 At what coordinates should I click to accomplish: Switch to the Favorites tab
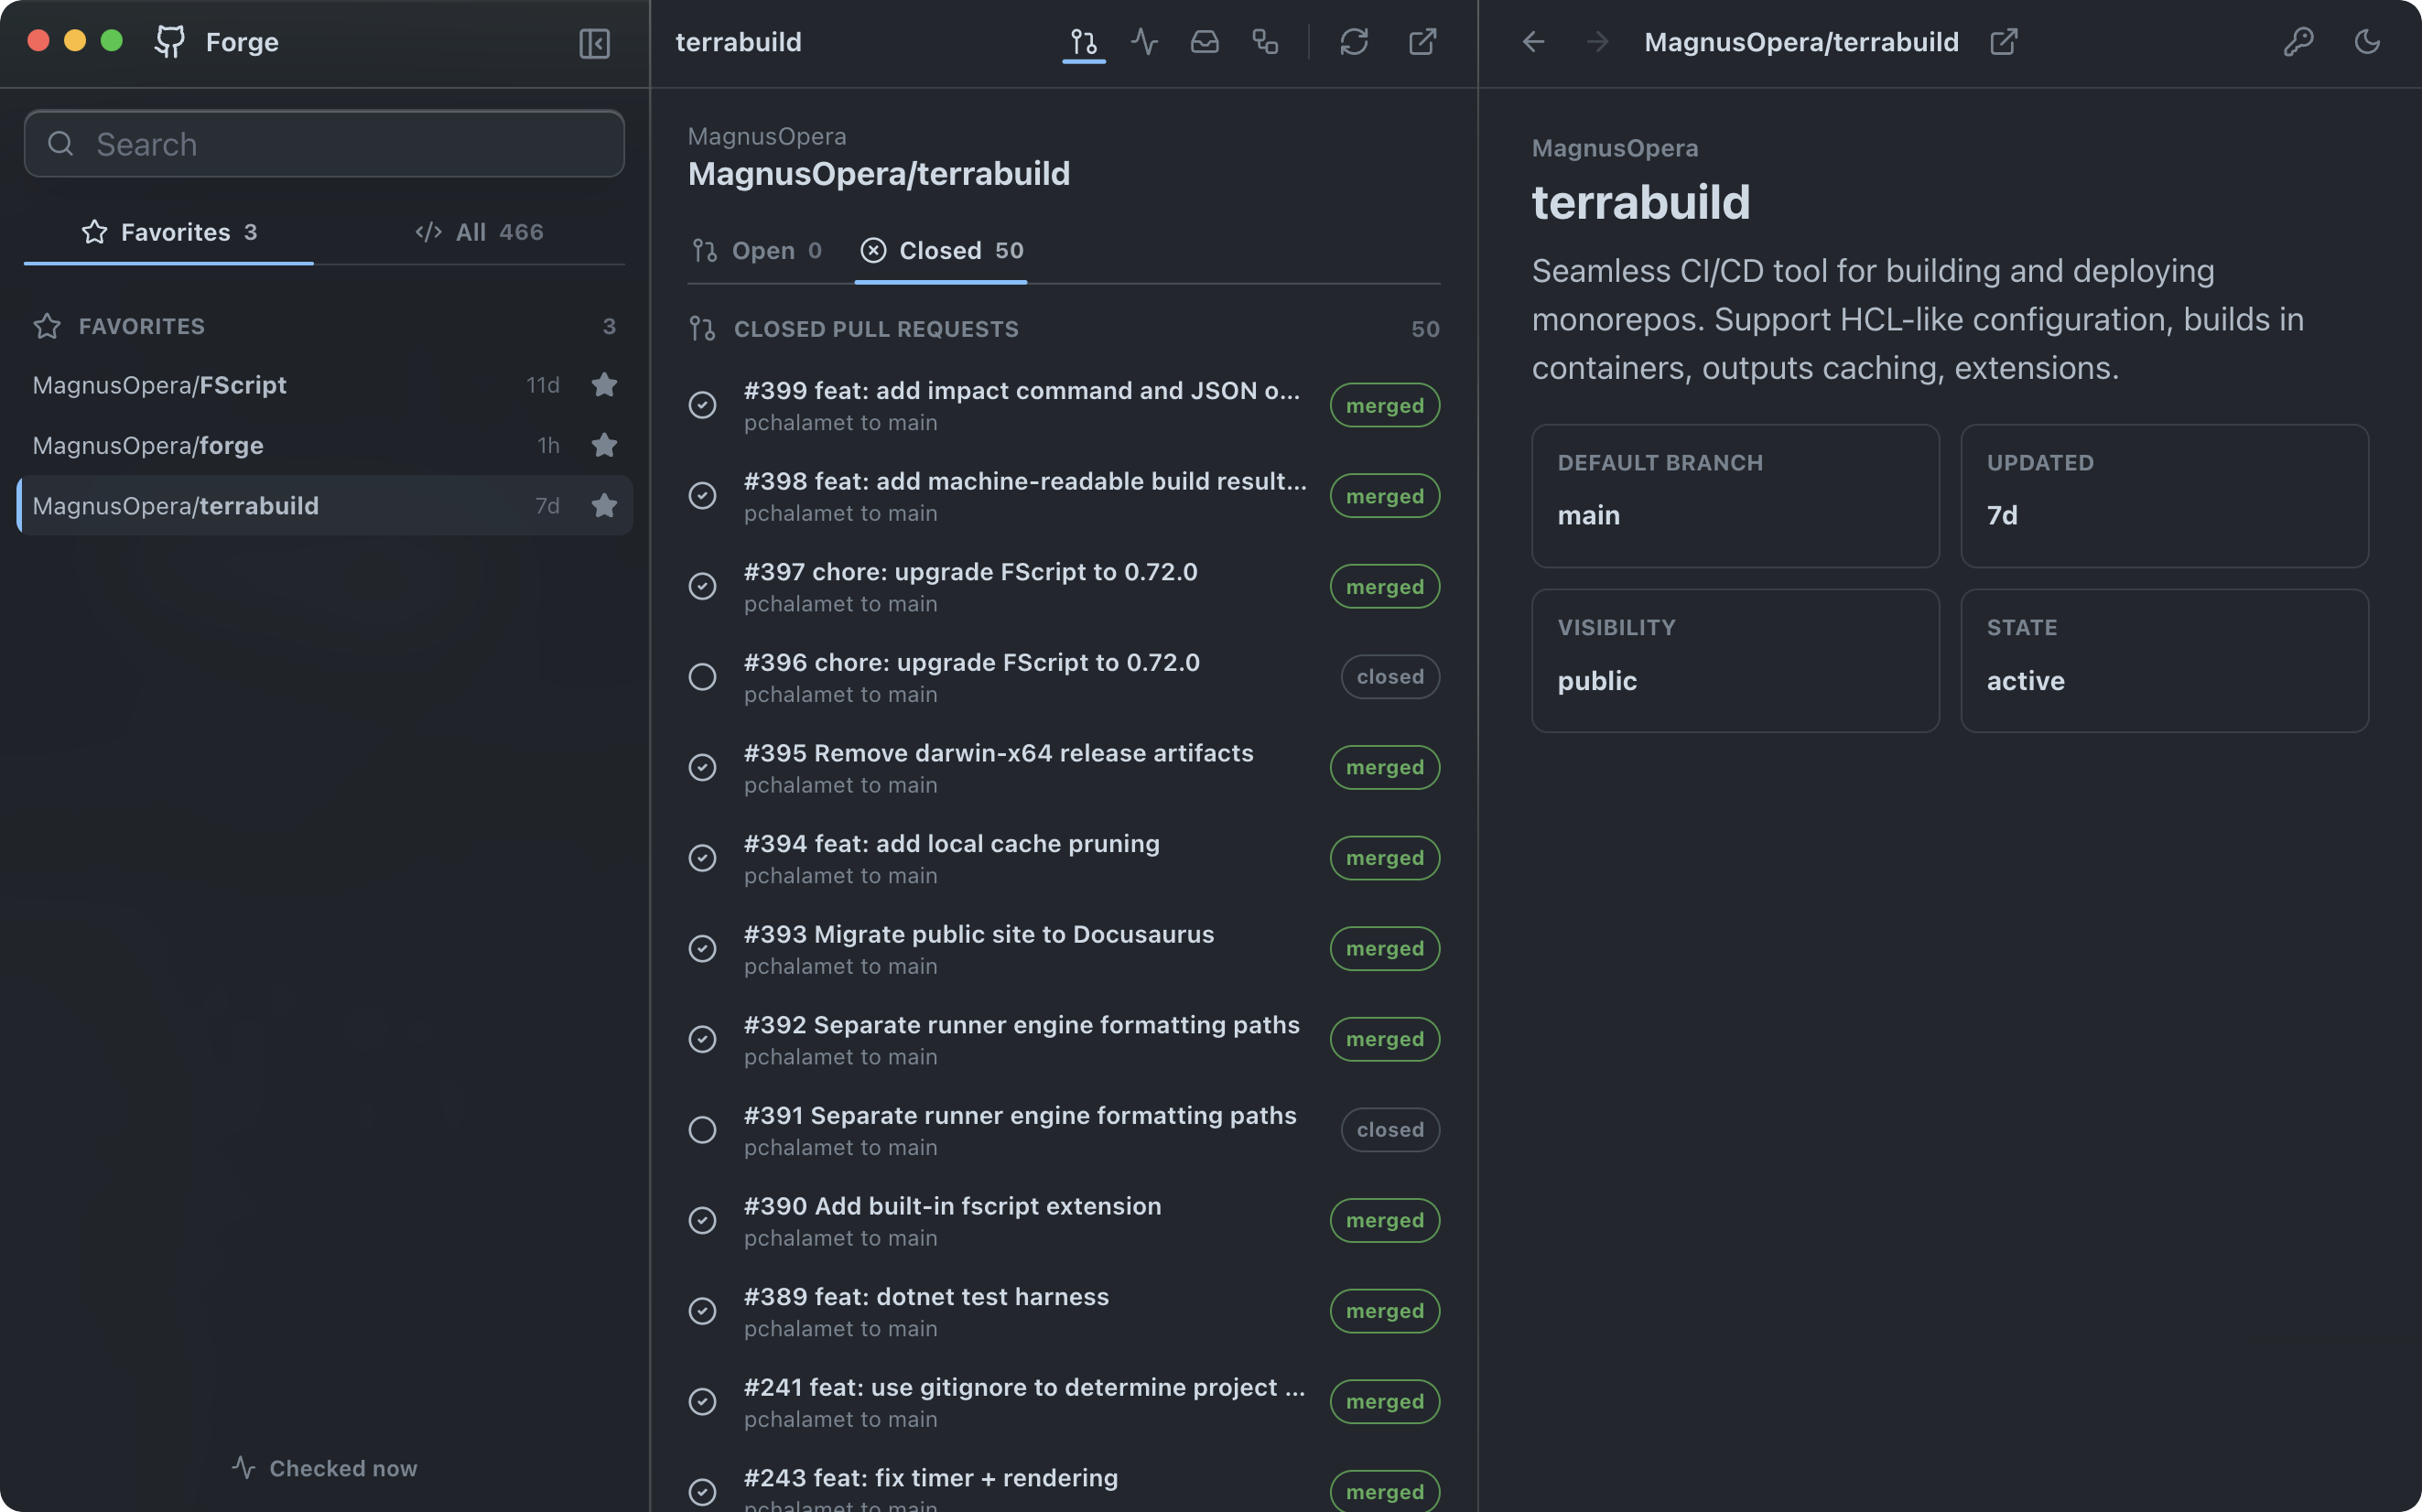[x=169, y=232]
